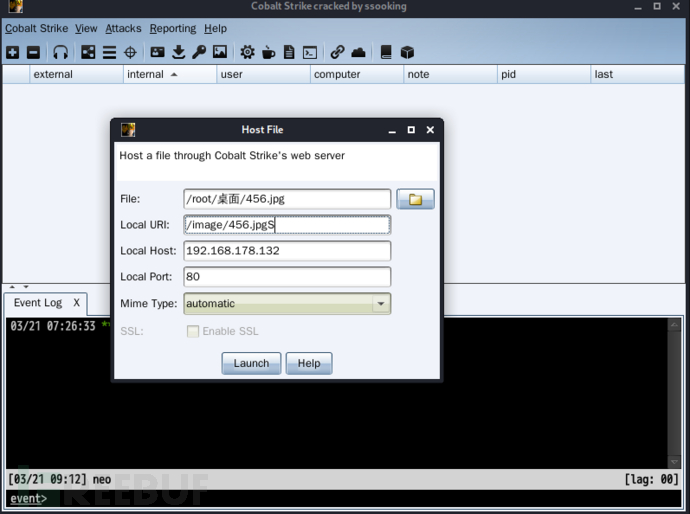Click the 03/21 07:26:33 log timestamp
The height and width of the screenshot is (514, 690).
(53, 326)
